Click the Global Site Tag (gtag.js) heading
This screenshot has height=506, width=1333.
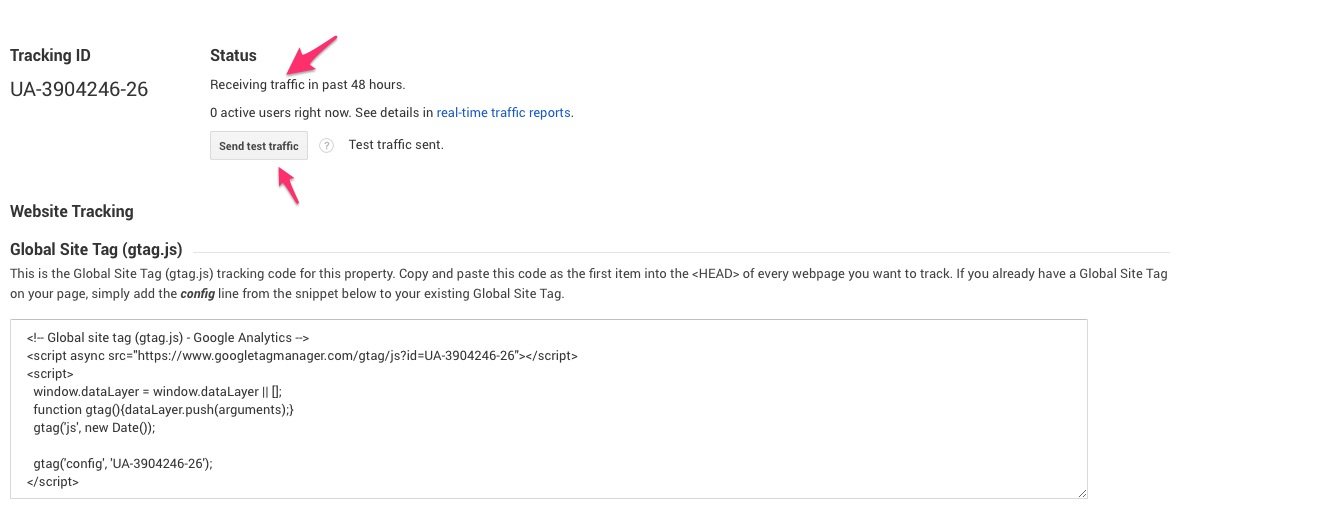(96, 250)
